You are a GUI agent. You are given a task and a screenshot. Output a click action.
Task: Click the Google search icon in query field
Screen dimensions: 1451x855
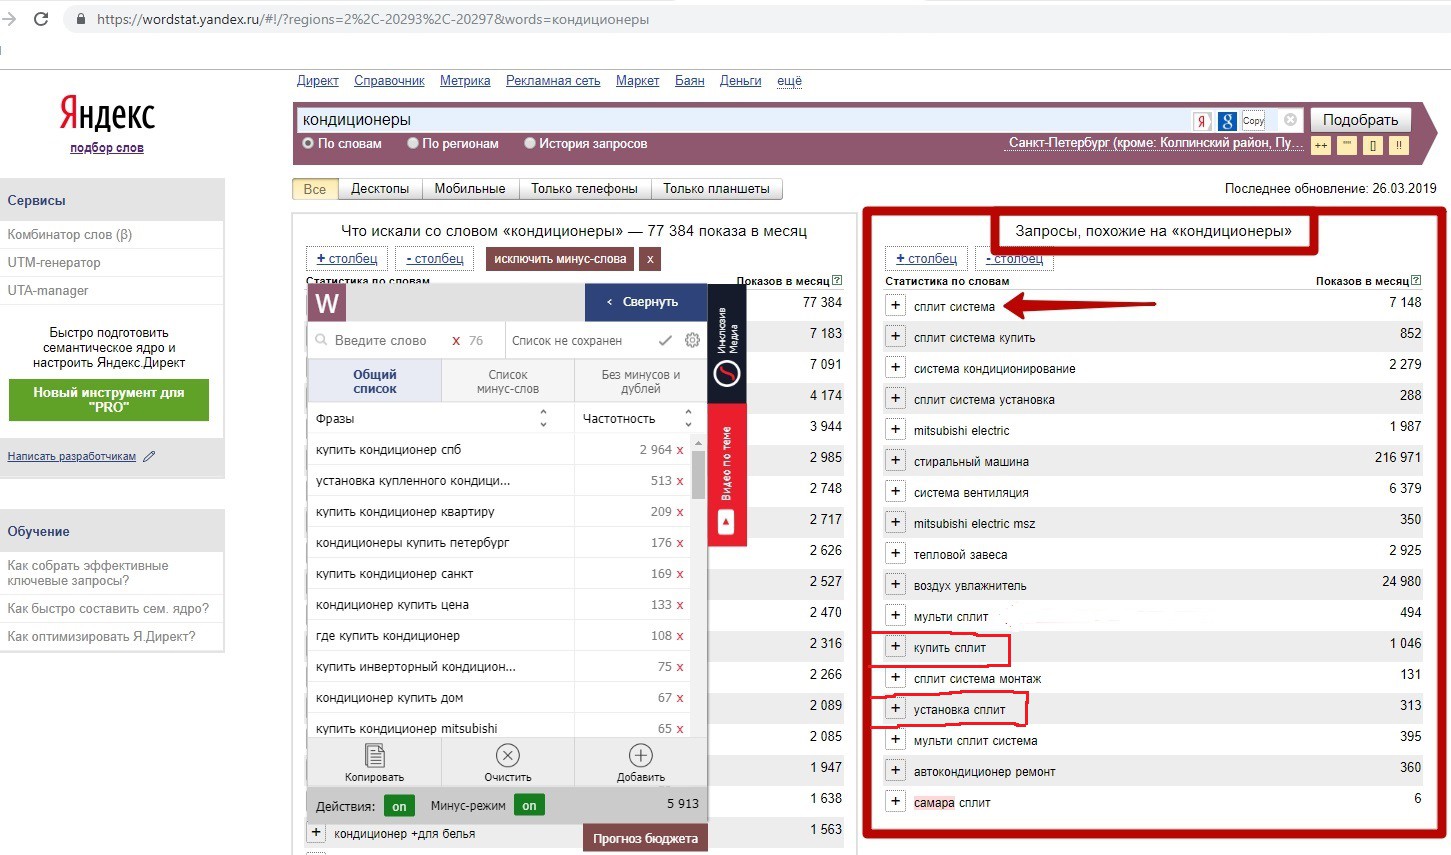click(1227, 121)
